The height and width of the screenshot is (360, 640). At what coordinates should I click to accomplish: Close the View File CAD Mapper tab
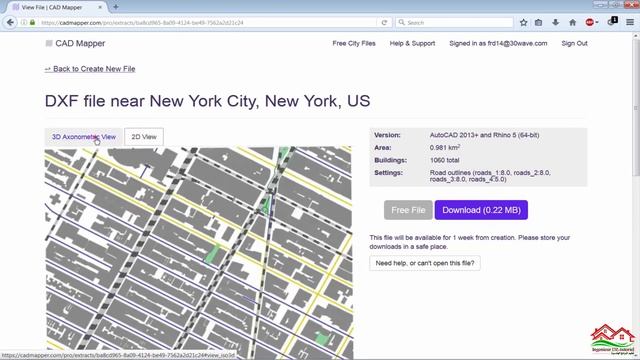pyautogui.click(x=100, y=7)
